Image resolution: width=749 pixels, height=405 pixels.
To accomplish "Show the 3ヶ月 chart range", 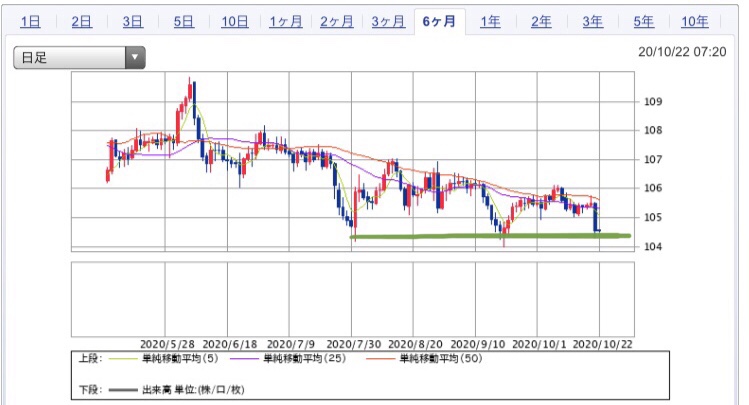I will 388,21.
